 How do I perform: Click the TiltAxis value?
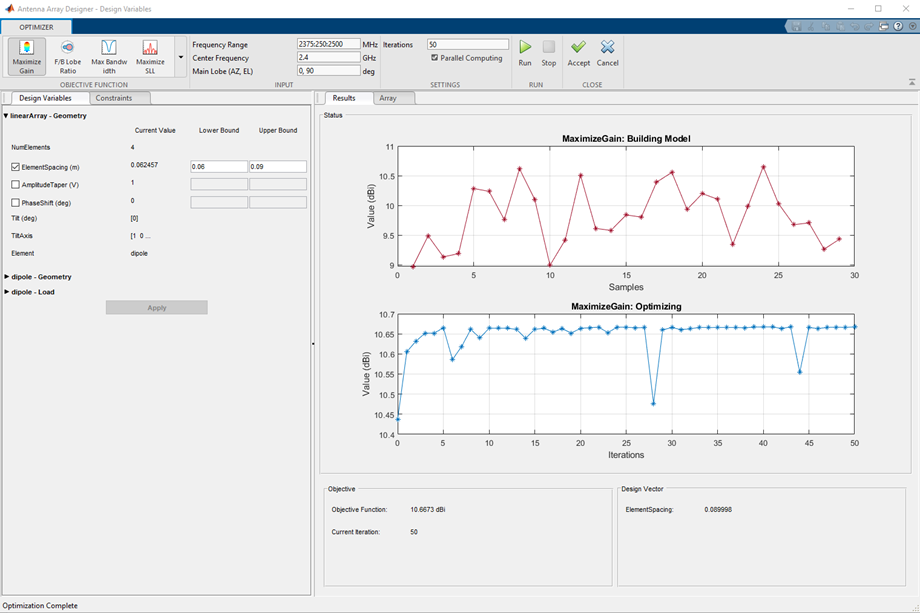[140, 236]
